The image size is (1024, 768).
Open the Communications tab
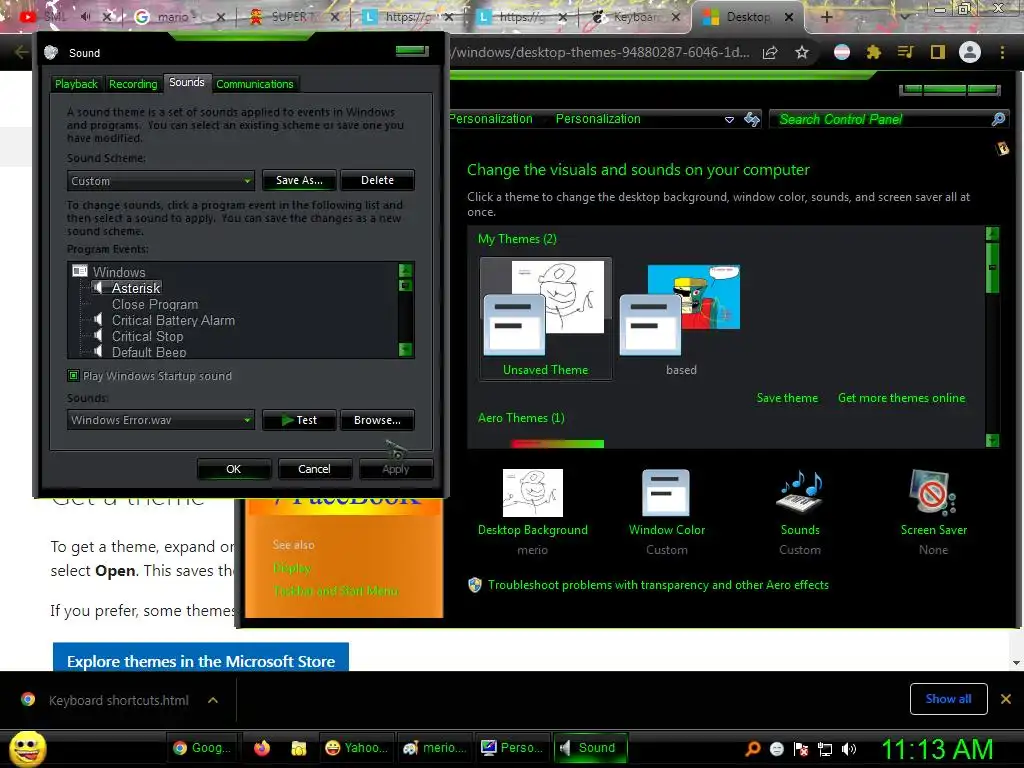pyautogui.click(x=255, y=84)
